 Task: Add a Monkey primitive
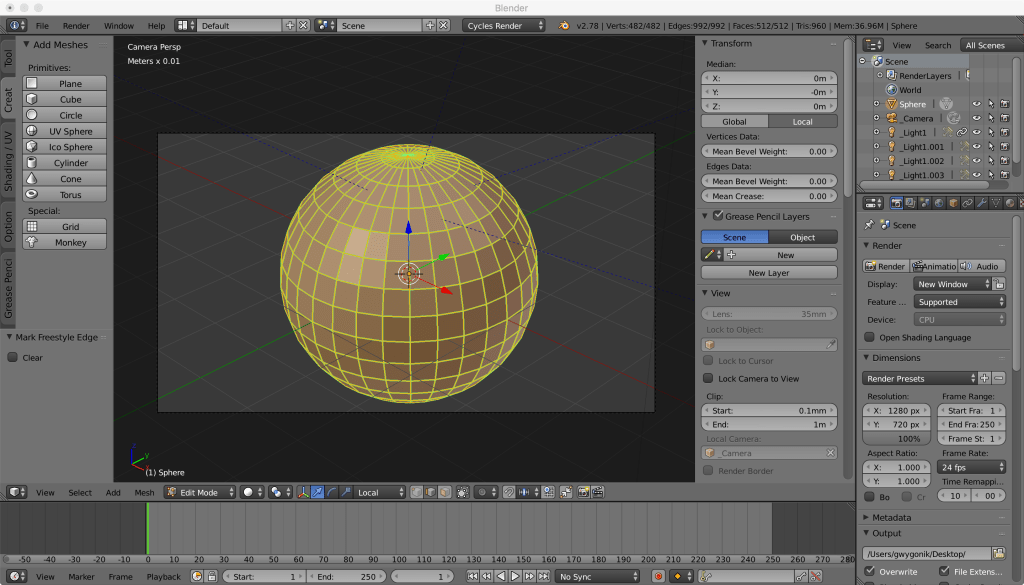coord(63,241)
